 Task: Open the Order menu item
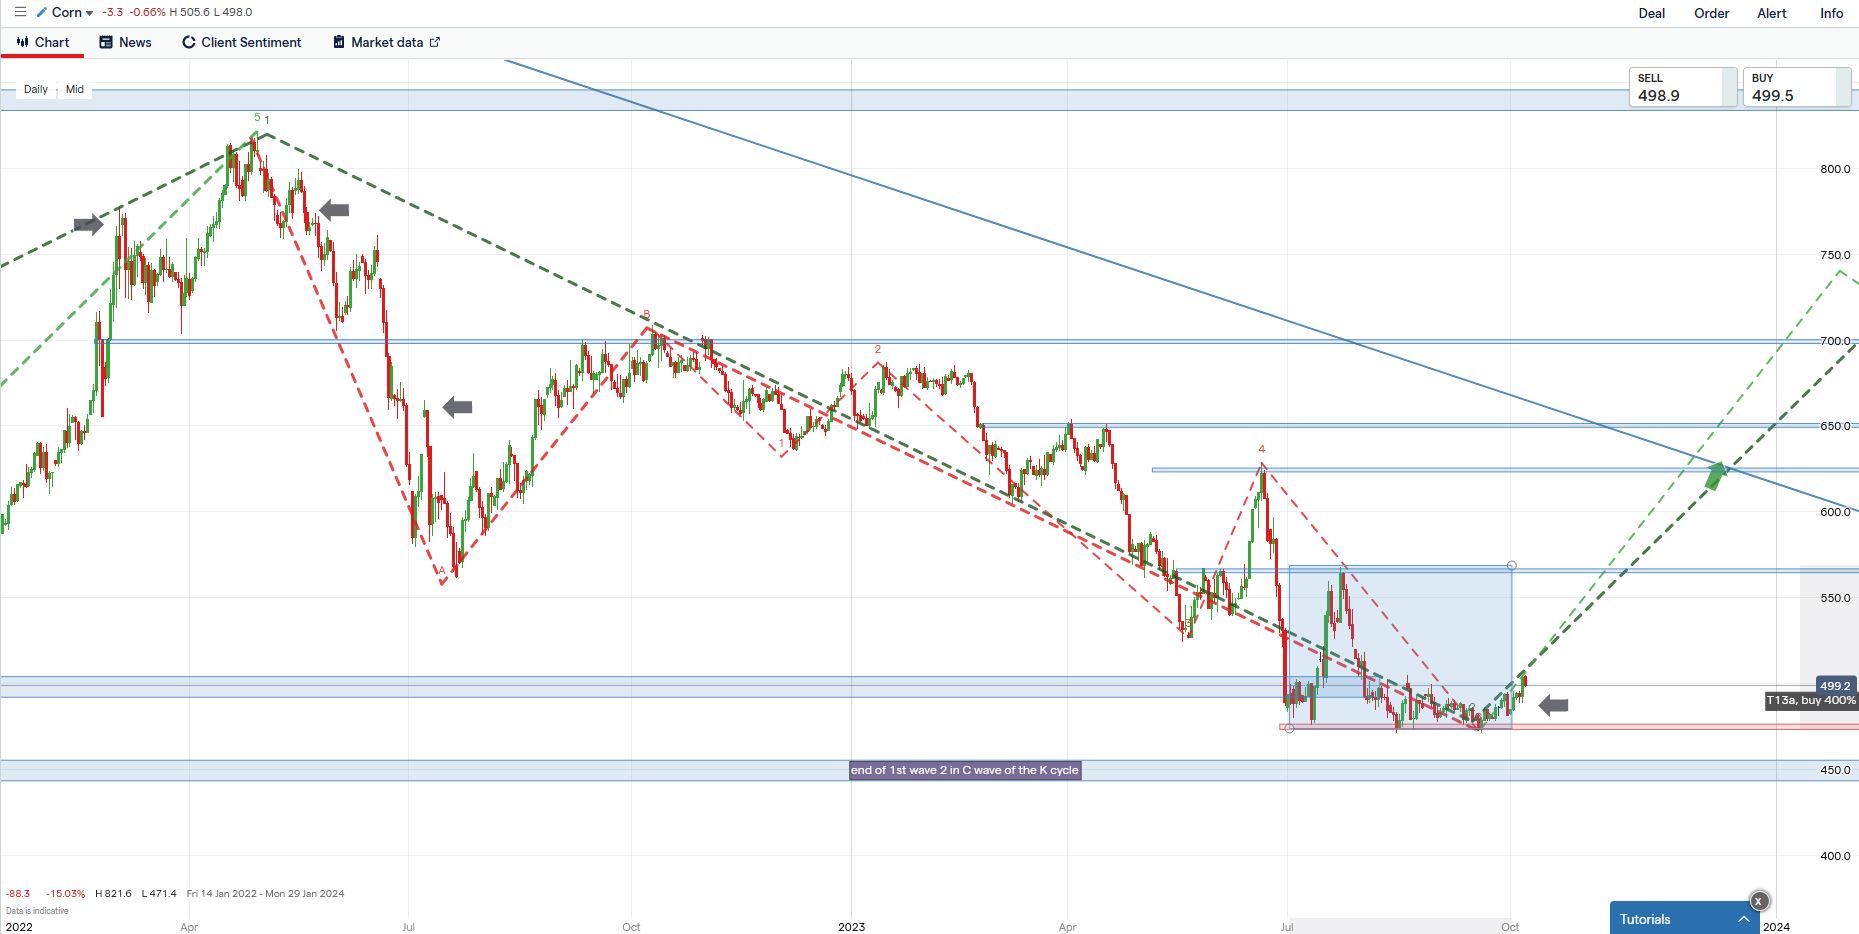[1711, 13]
